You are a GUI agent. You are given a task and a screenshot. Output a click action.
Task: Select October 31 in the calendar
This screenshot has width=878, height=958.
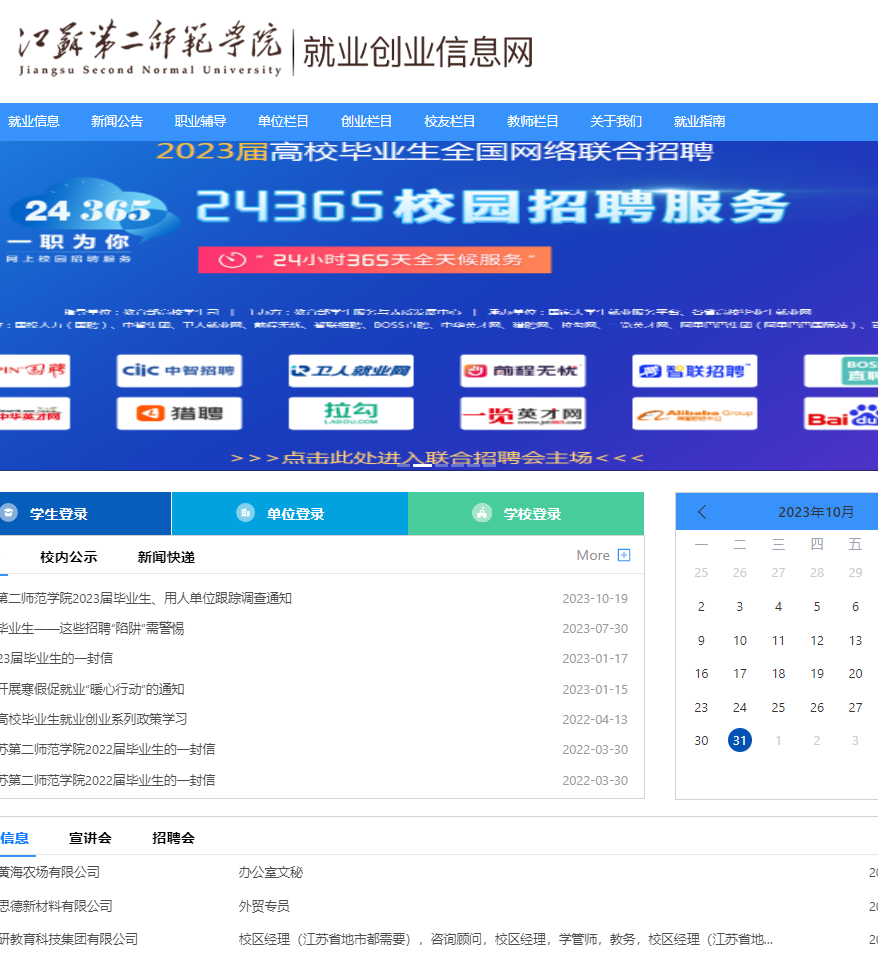[740, 740]
